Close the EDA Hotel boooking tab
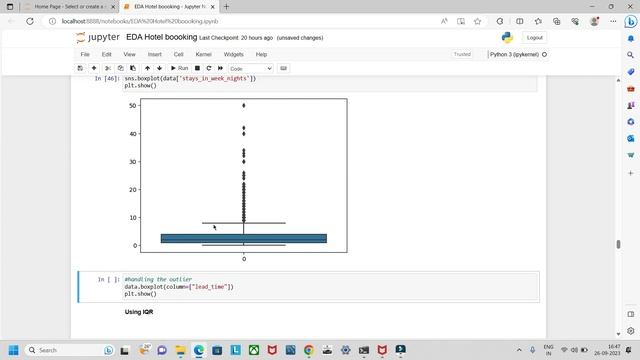640x360 pixels. tap(212, 7)
